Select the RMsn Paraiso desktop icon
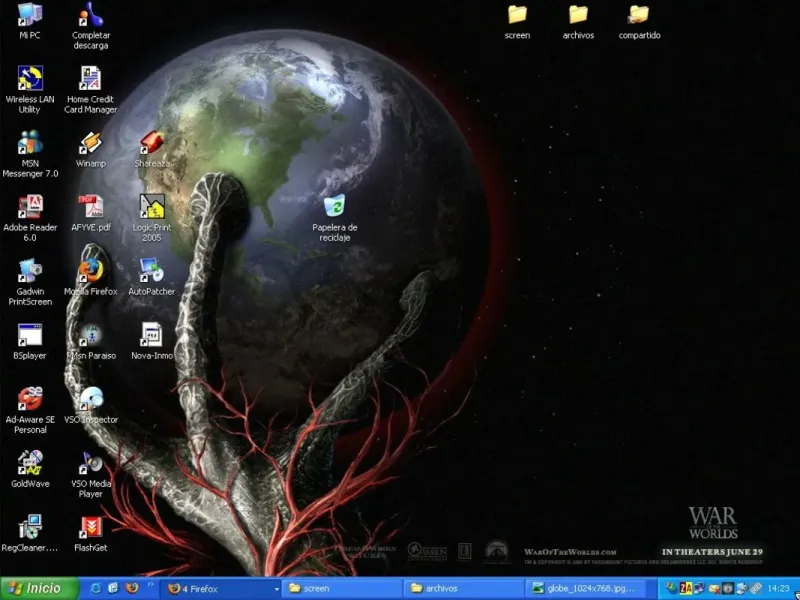This screenshot has width=800, height=600. pos(91,342)
